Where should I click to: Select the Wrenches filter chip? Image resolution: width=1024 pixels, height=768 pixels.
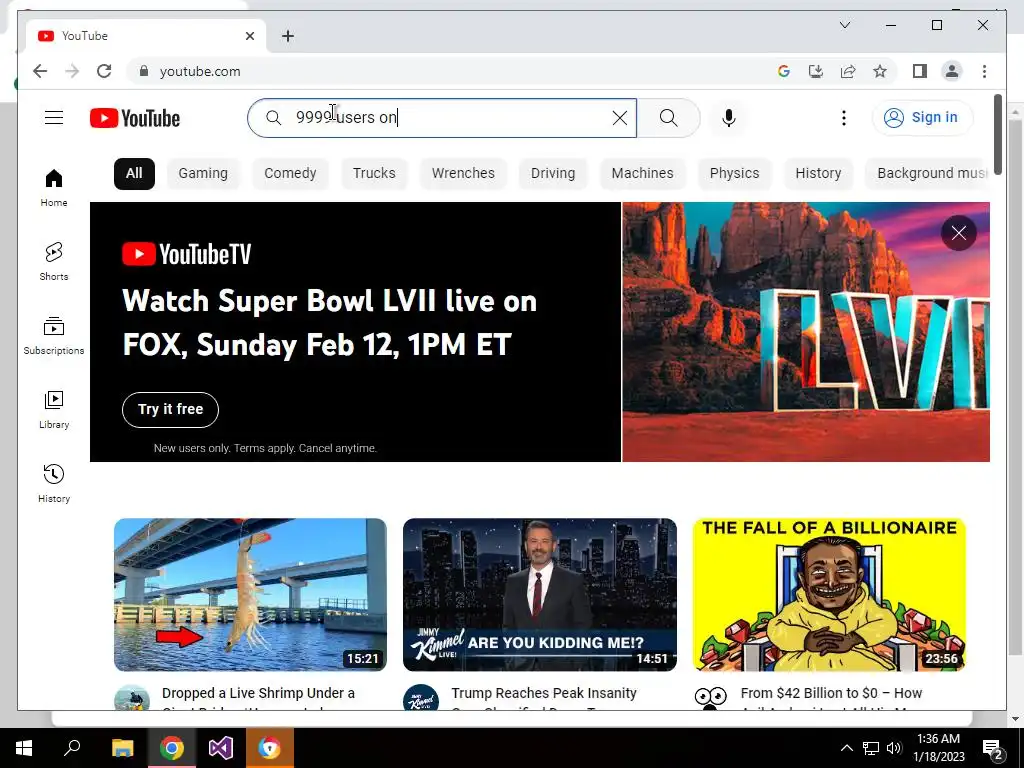point(463,174)
